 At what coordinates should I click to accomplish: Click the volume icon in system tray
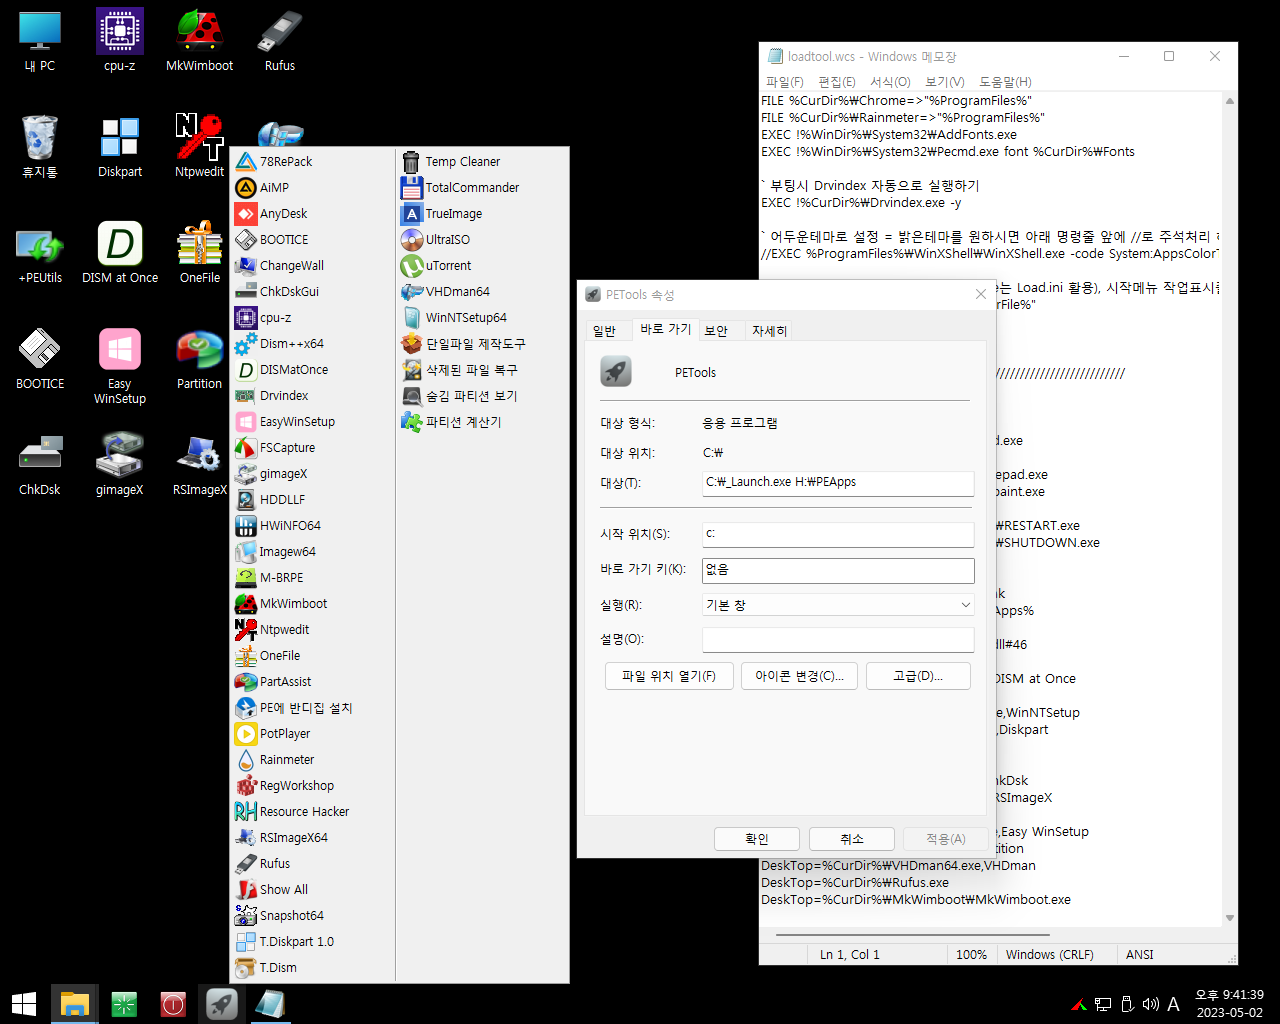1150,1004
